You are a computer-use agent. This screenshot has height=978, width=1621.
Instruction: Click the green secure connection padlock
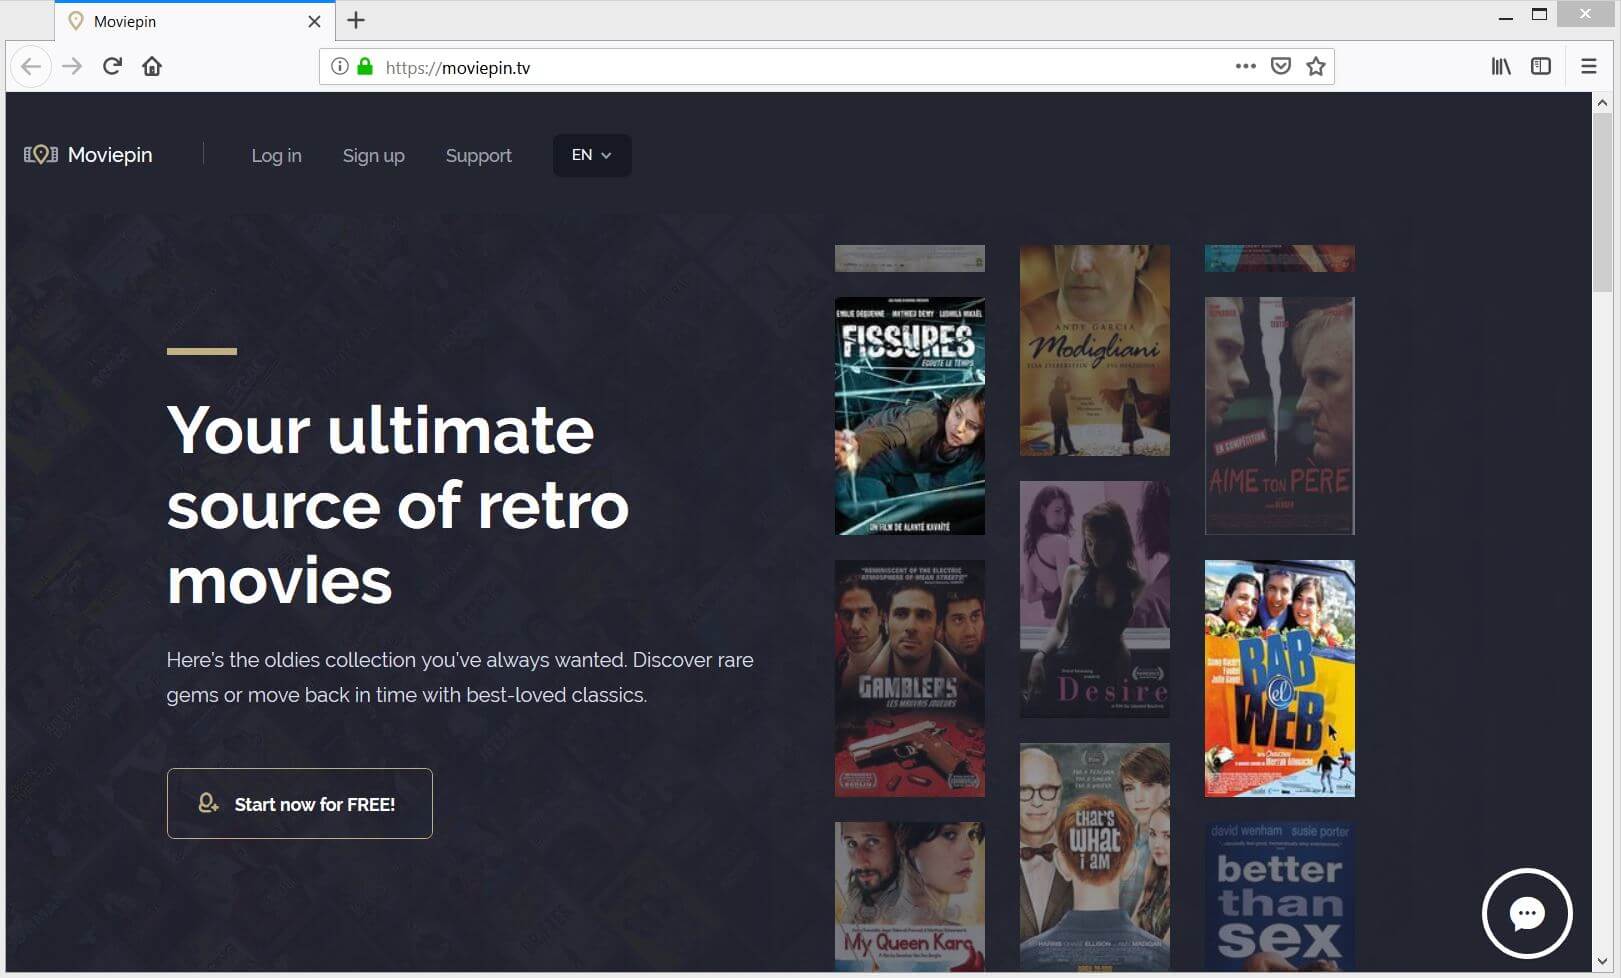[x=365, y=67]
